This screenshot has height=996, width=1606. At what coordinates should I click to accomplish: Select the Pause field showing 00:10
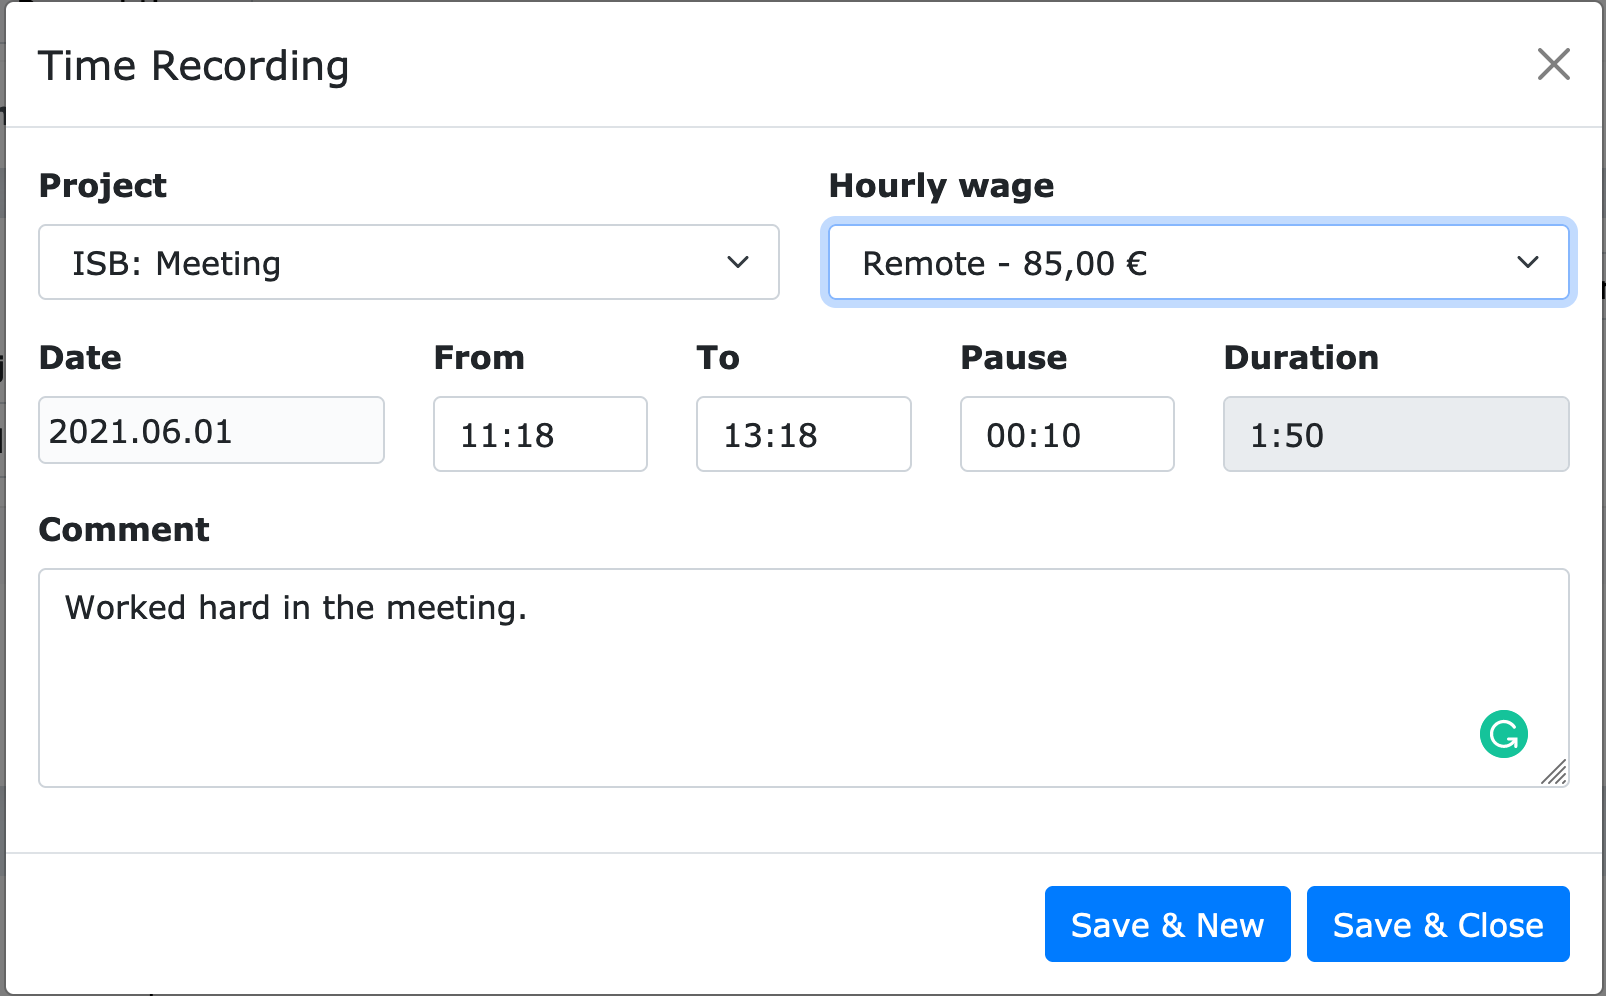1066,434
